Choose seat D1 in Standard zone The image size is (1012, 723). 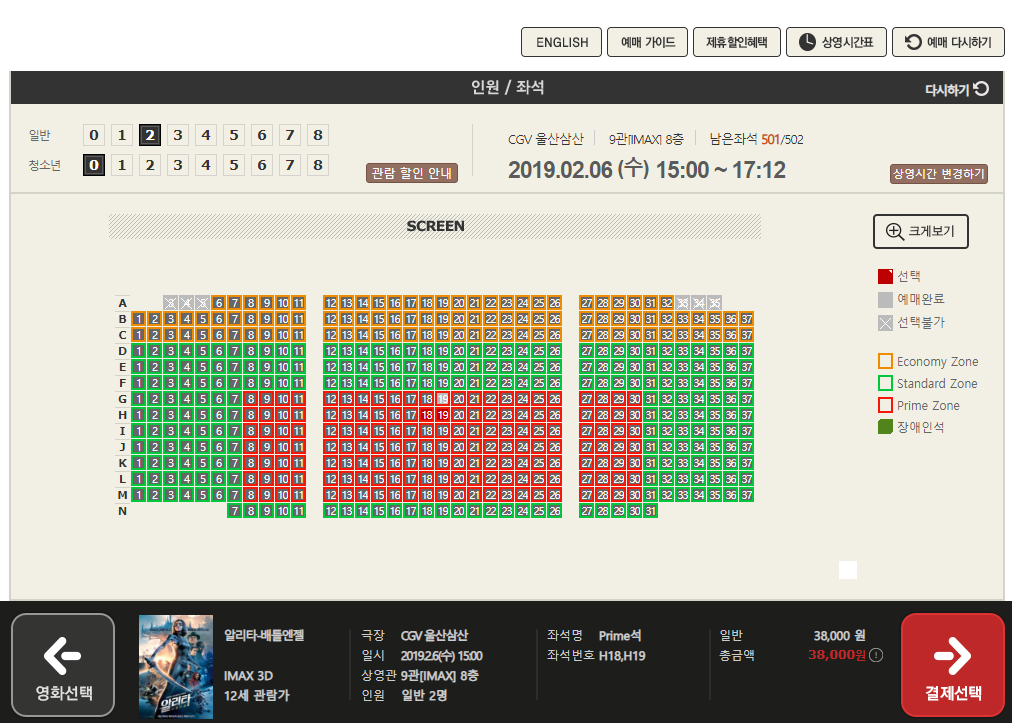(x=139, y=351)
